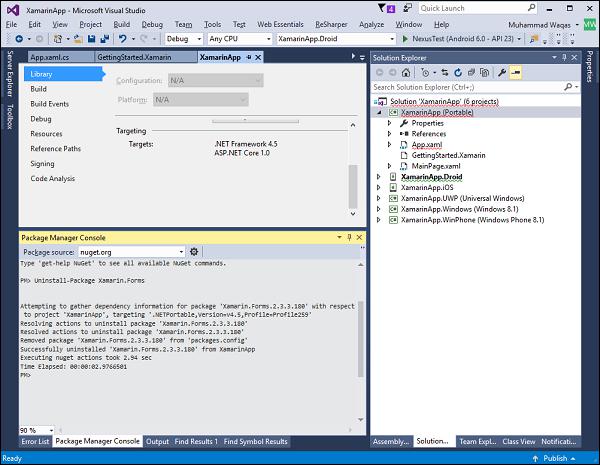600x465 pixels.
Task: Switch to the GettingStarted.Xamarin tab
Action: point(146,57)
